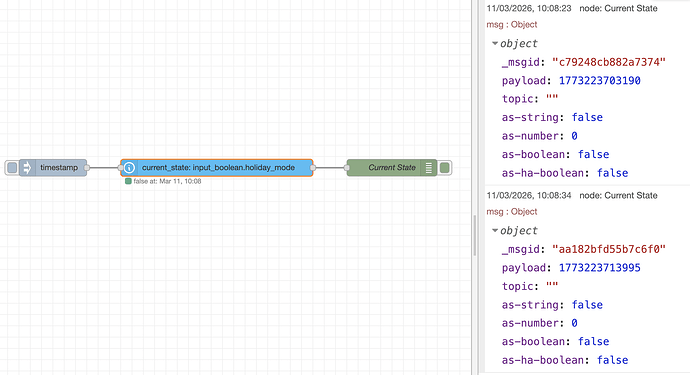The height and width of the screenshot is (375, 690).
Task: Click _msgid value "c79248cb882a7374"
Action: [x=609, y=62]
